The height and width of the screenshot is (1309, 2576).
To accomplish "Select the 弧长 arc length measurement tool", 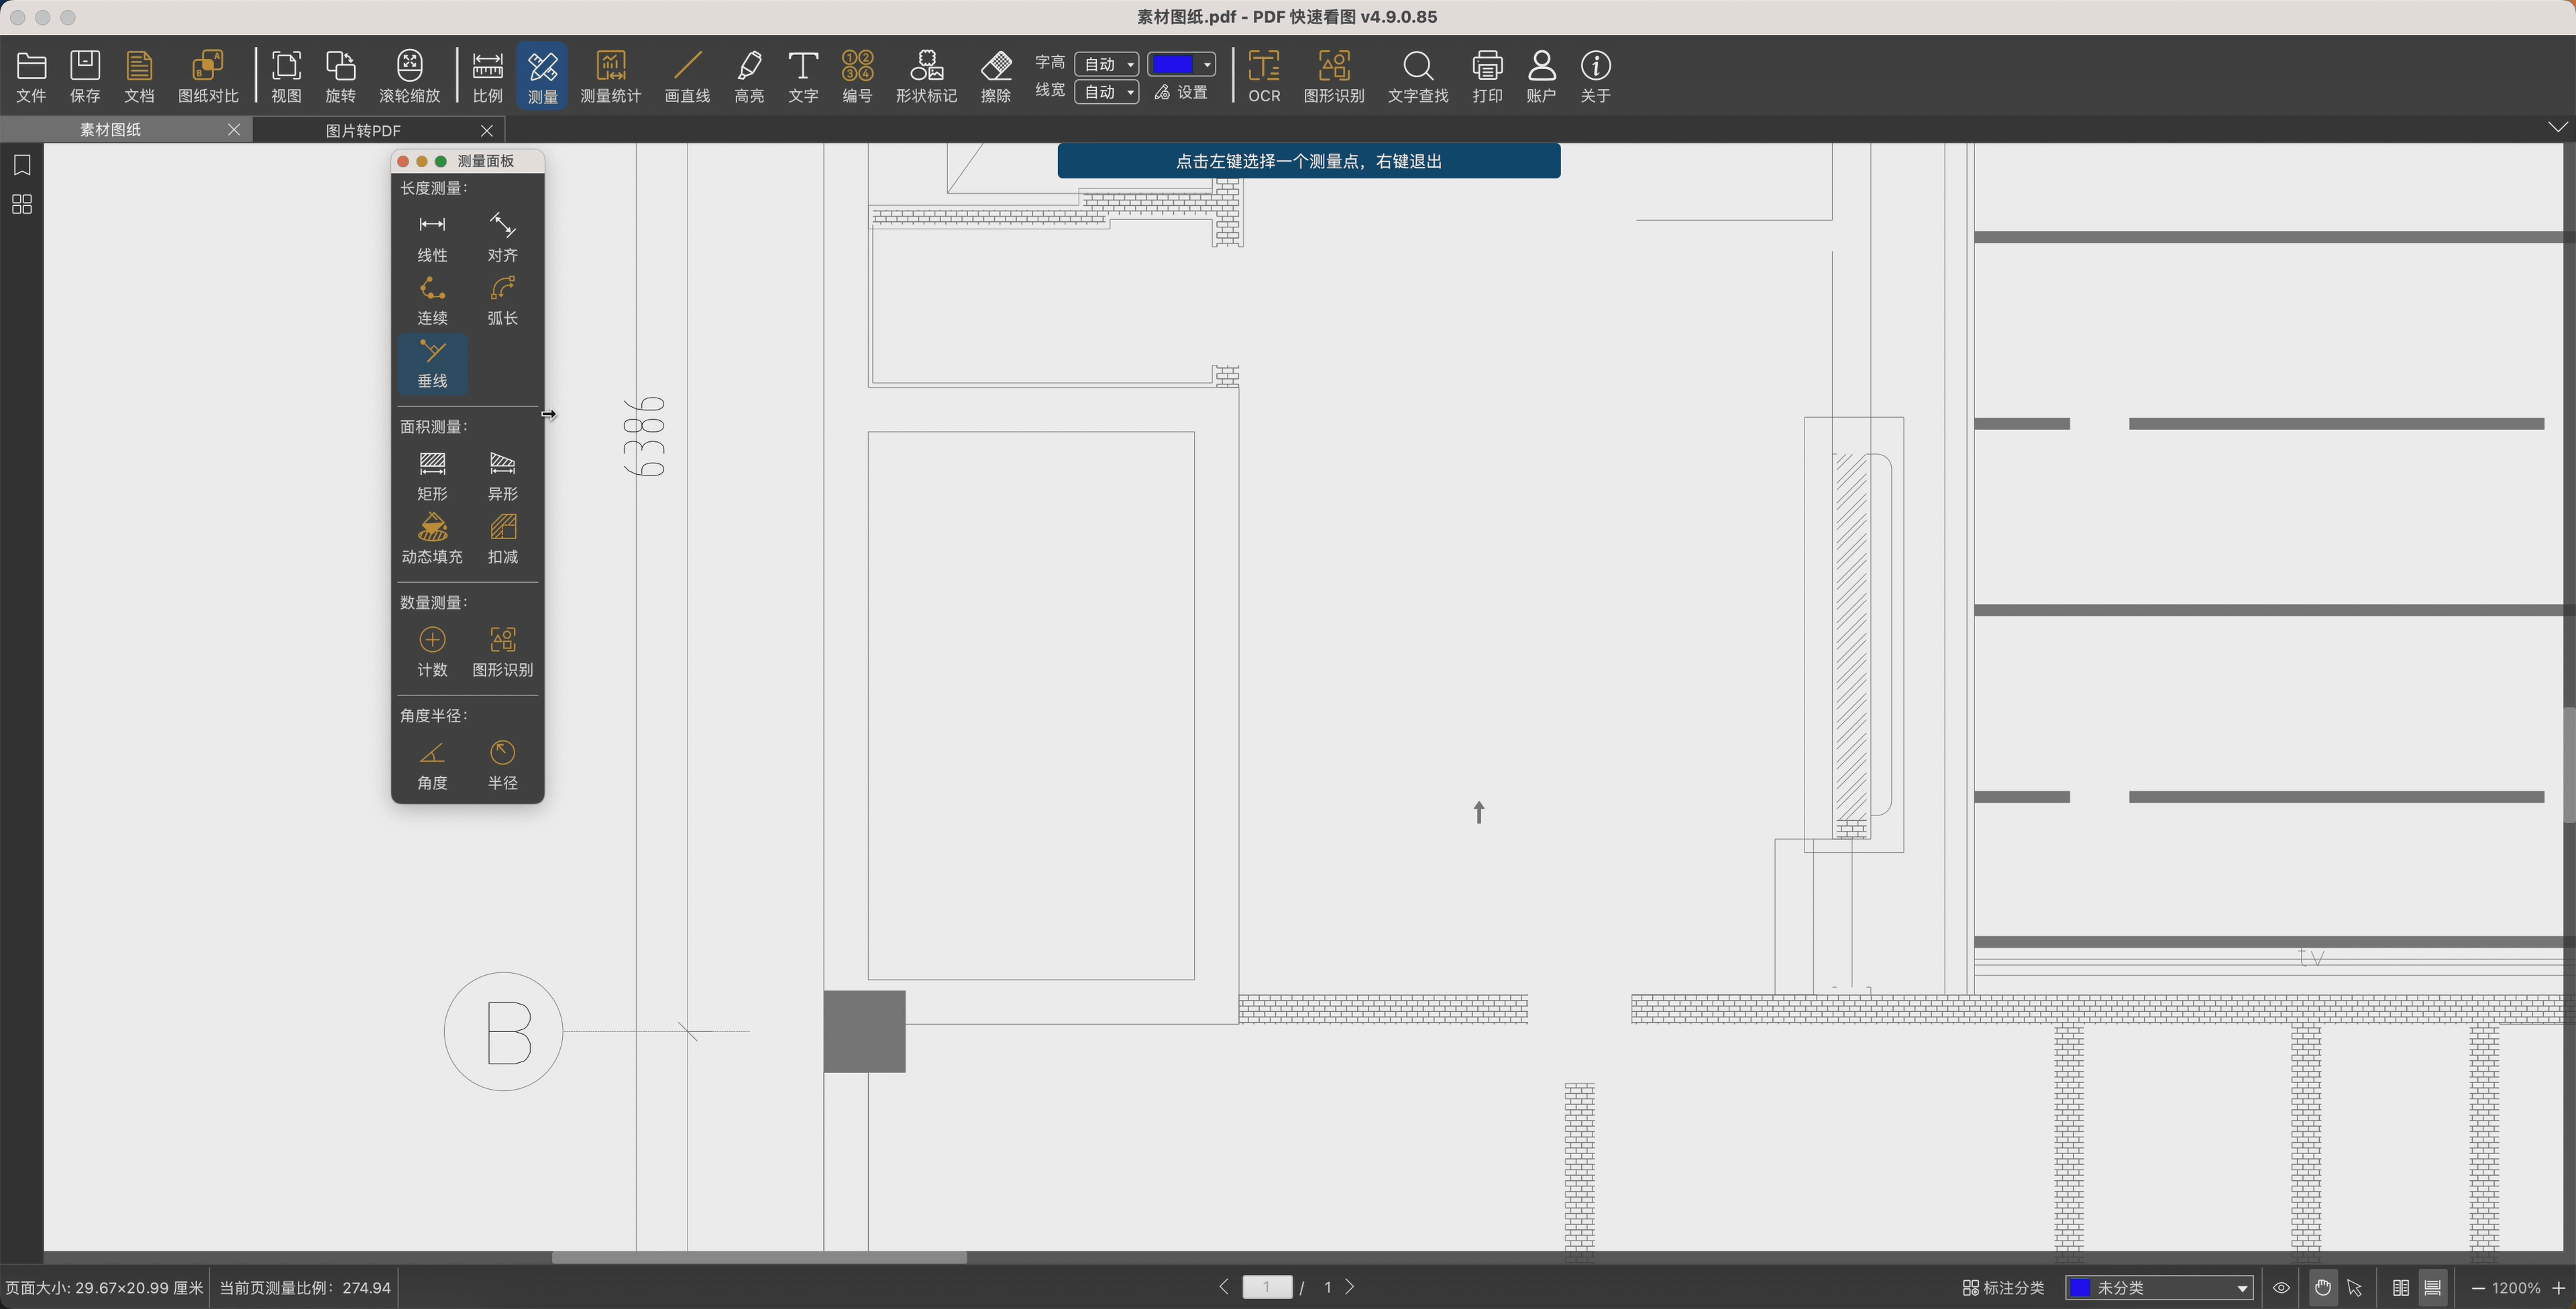I will coord(502,299).
